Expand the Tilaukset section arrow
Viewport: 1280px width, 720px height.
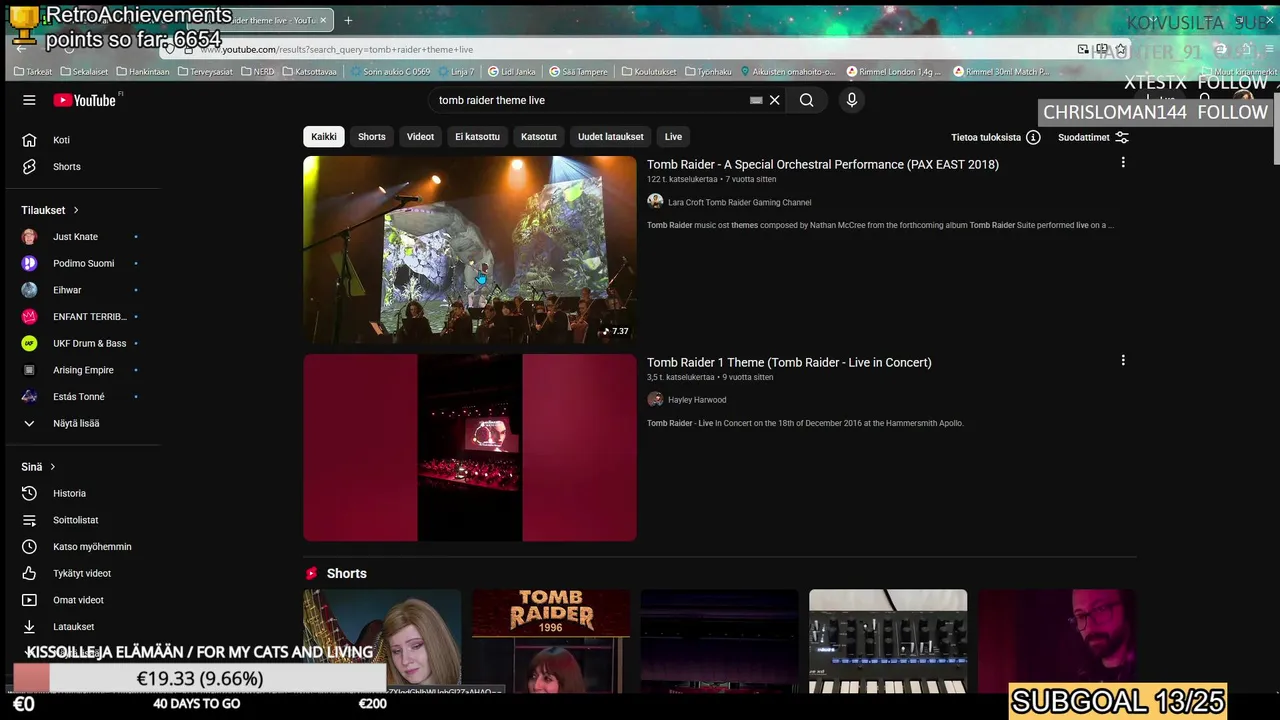[x=75, y=210]
